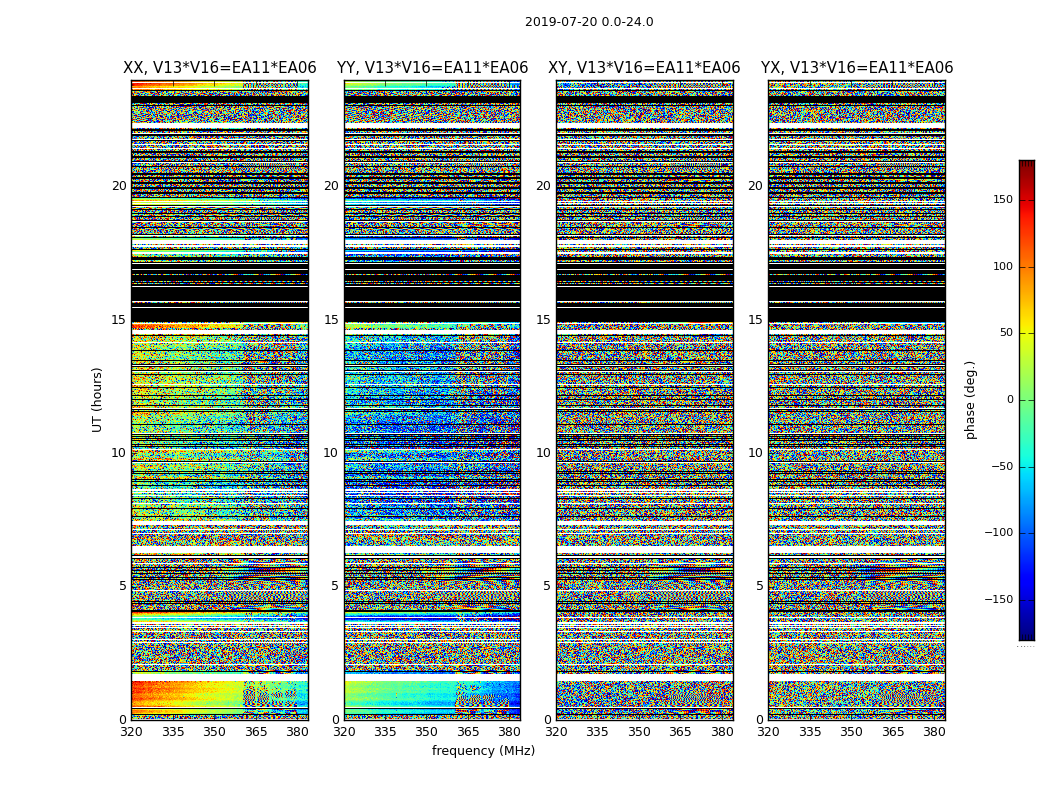Screen dimensions: 1050x800
Task: Click the 350 frequency tick under YY panel
Action: 427,732
